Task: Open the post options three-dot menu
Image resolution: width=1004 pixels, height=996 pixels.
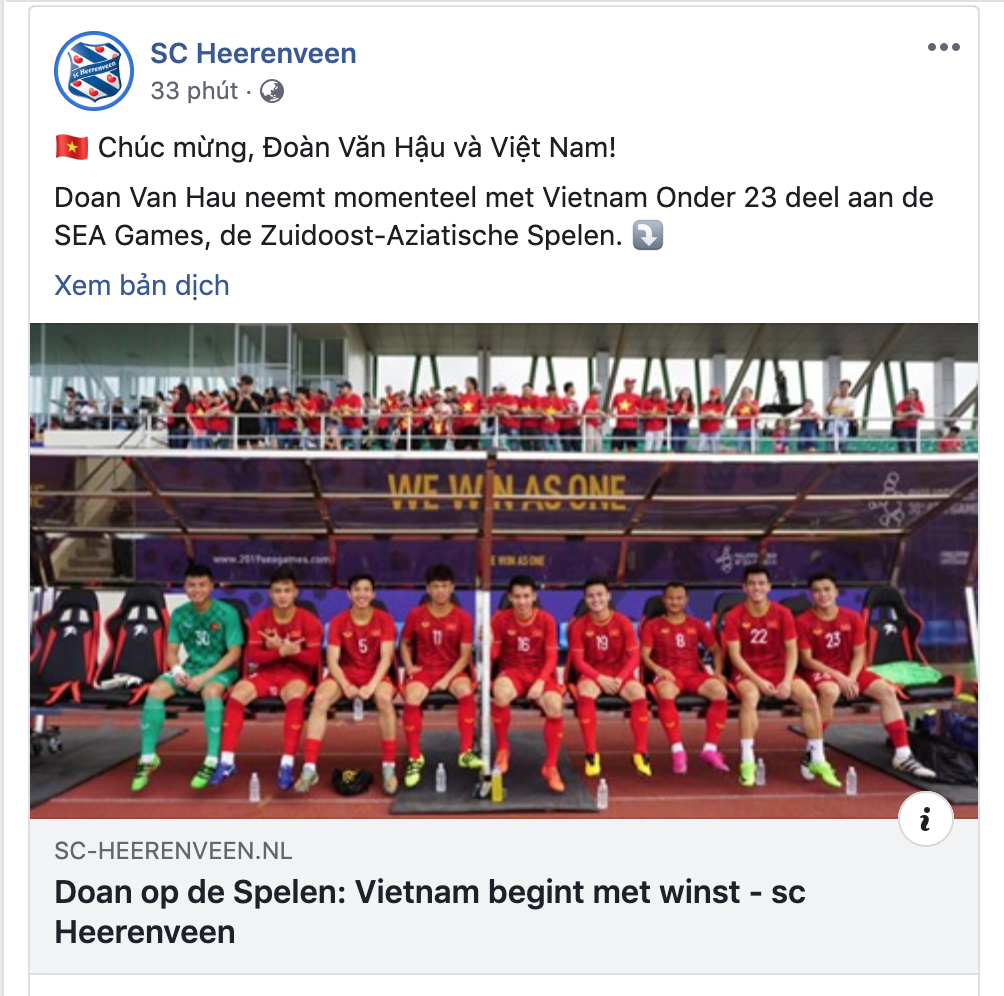Action: [x=944, y=47]
